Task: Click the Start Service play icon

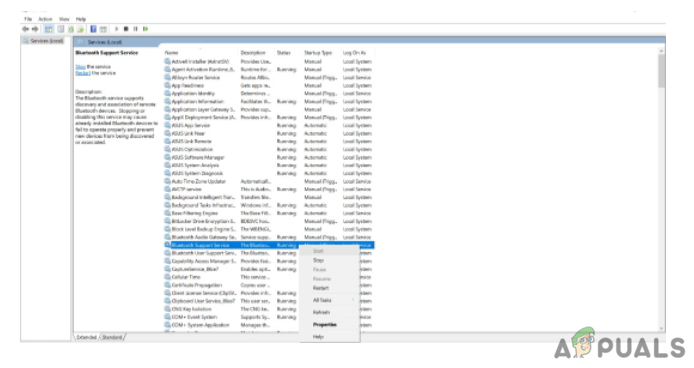Action: [116, 29]
